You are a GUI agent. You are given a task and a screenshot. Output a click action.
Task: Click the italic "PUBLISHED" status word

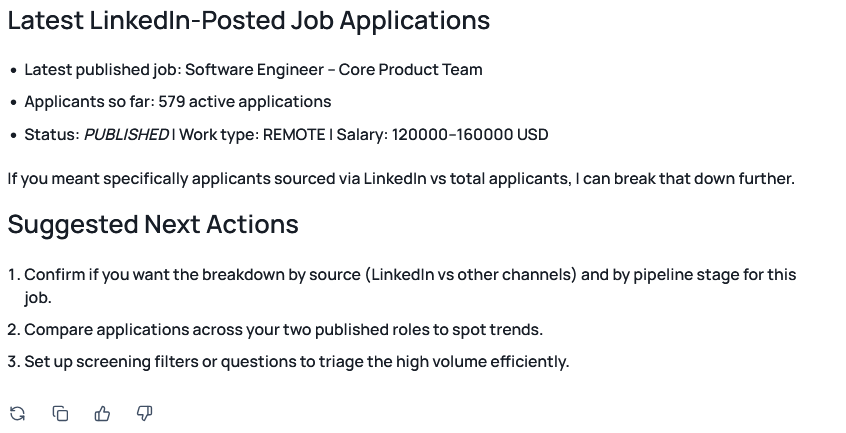(x=126, y=135)
